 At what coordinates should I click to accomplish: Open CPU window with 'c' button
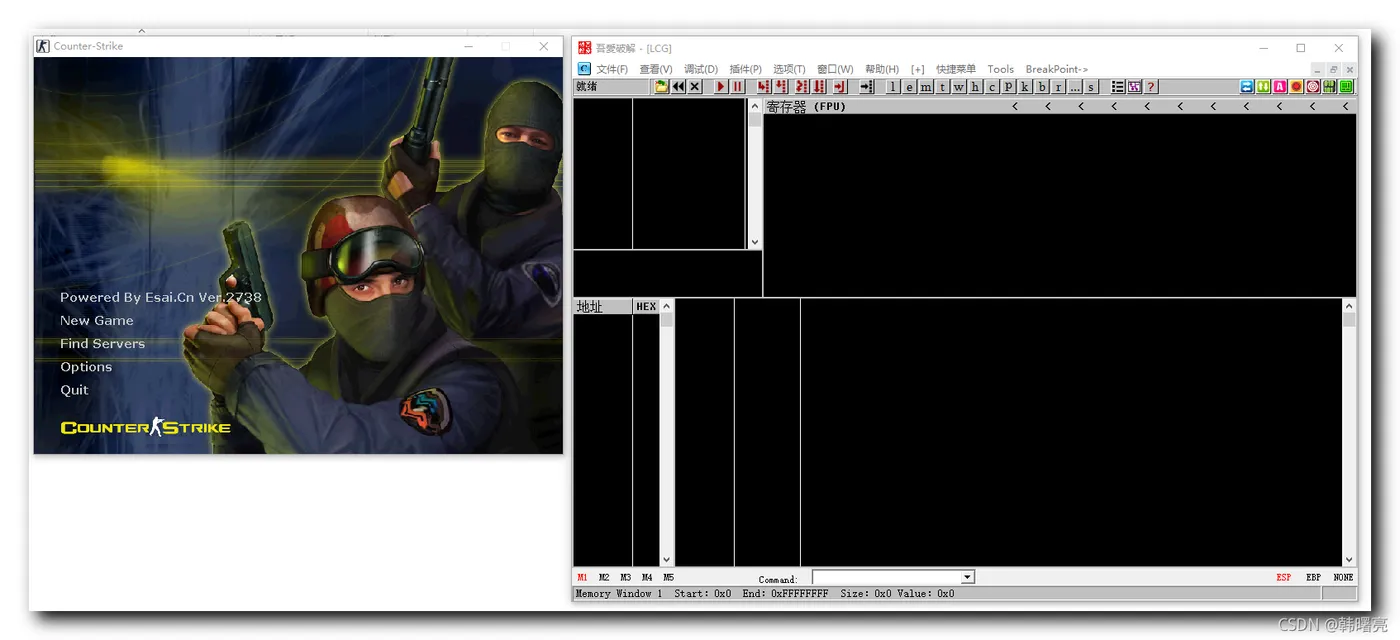(x=992, y=87)
